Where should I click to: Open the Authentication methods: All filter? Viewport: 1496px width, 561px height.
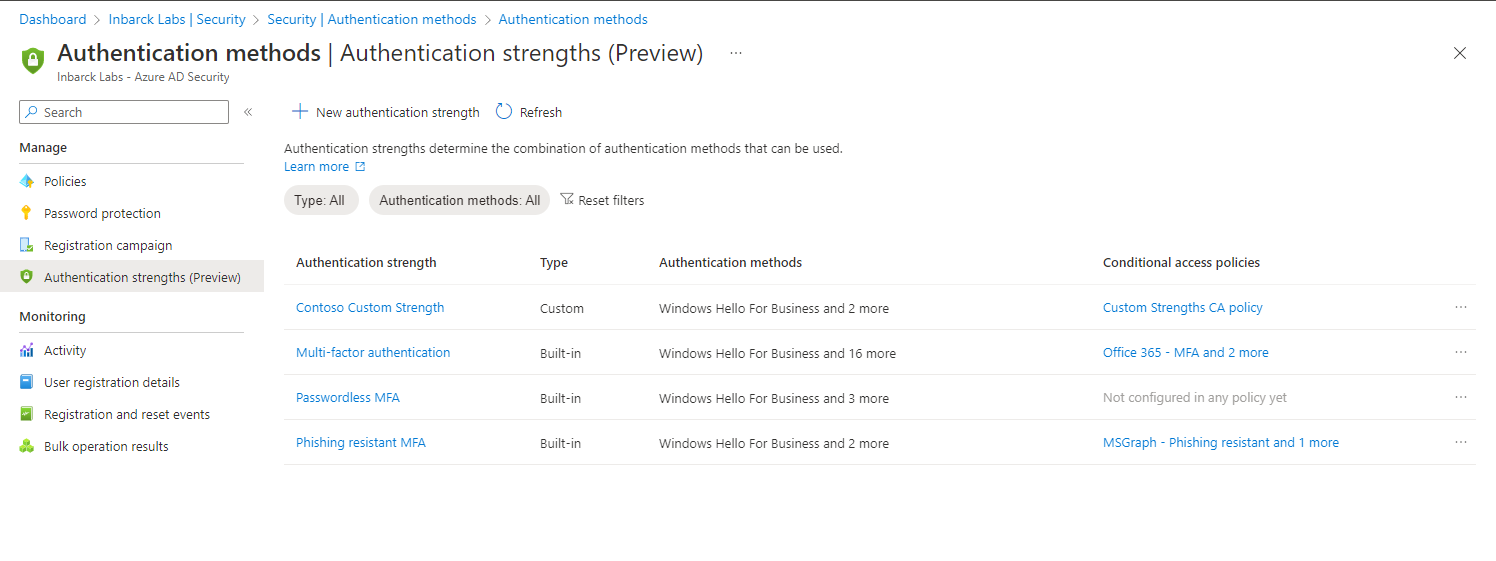tap(459, 200)
